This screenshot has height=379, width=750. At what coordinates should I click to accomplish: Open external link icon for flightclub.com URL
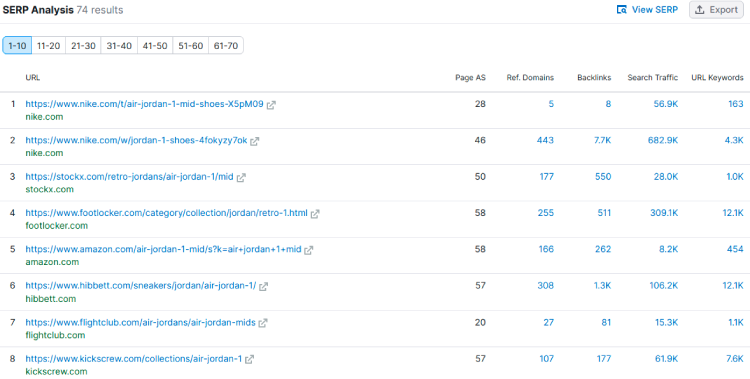(x=263, y=323)
